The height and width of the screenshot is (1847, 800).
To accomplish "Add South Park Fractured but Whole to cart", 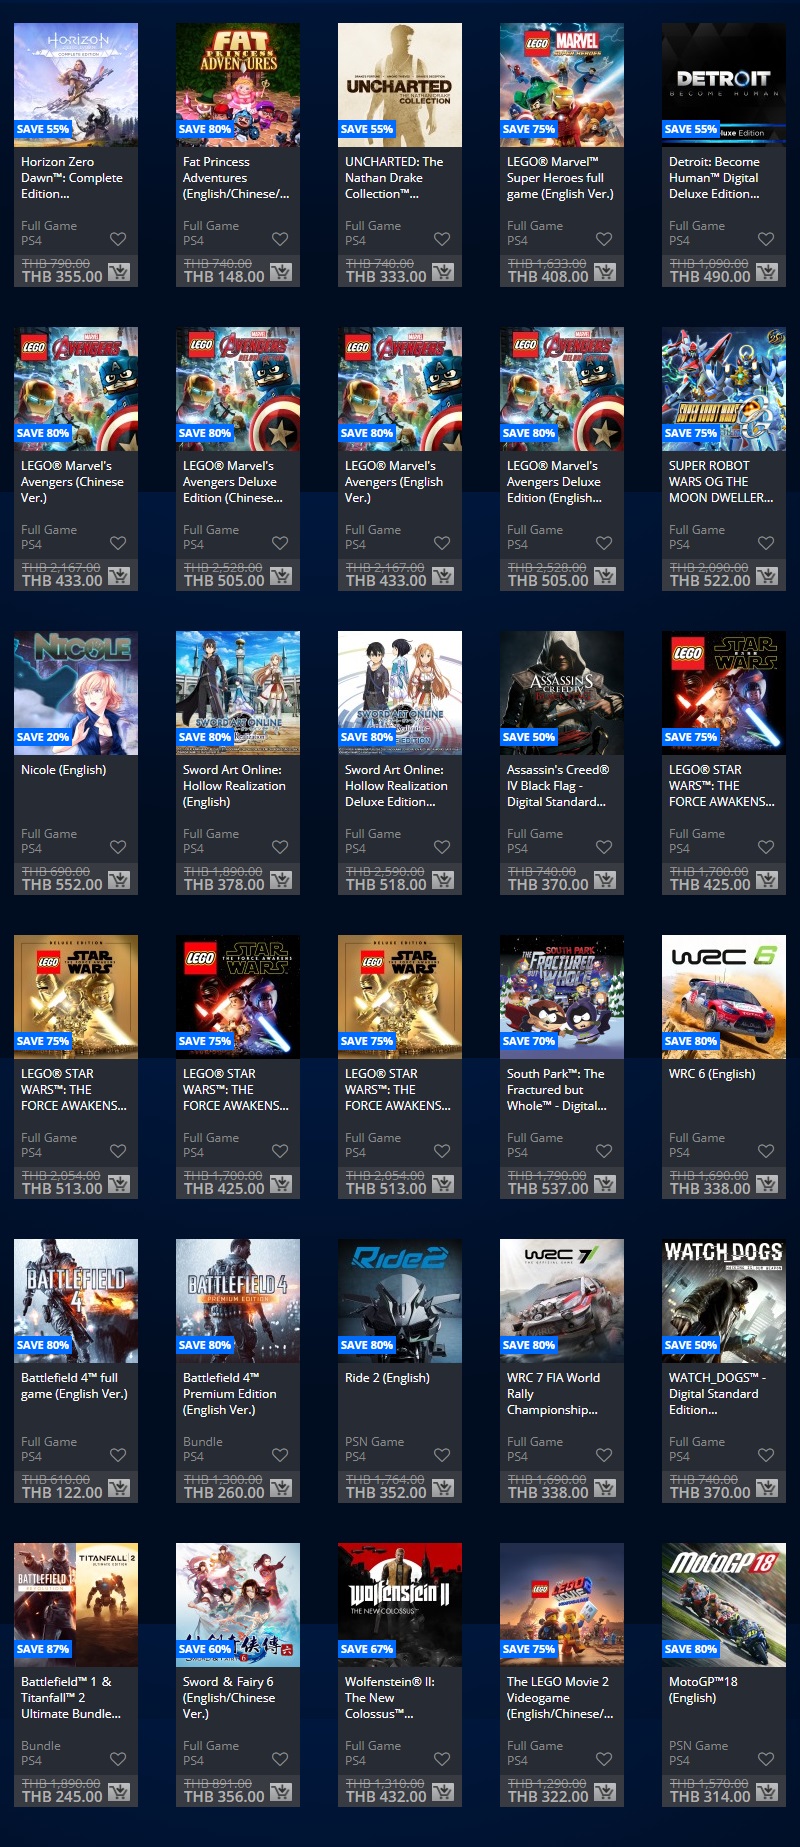I will pos(604,1184).
